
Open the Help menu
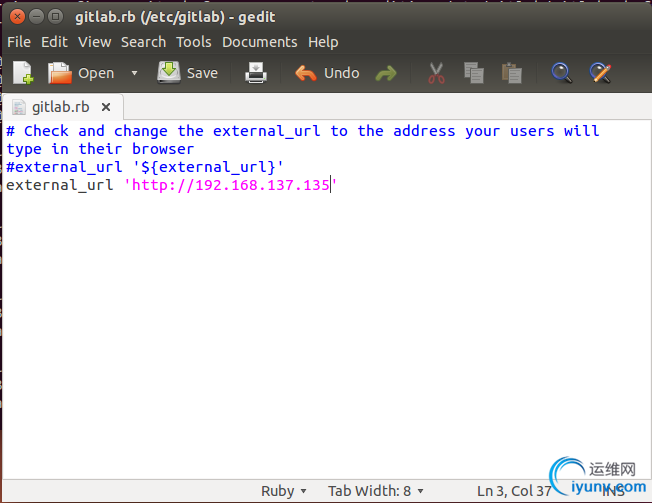tap(323, 42)
